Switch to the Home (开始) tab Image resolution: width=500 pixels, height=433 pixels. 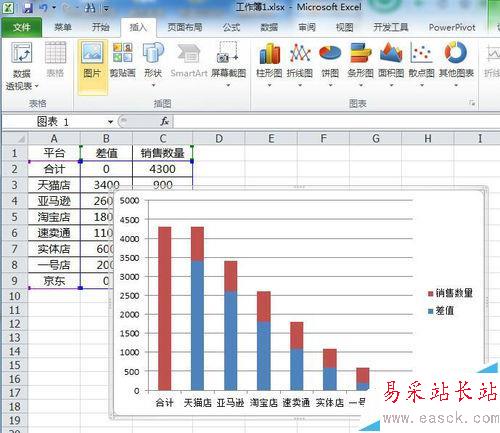click(x=101, y=27)
